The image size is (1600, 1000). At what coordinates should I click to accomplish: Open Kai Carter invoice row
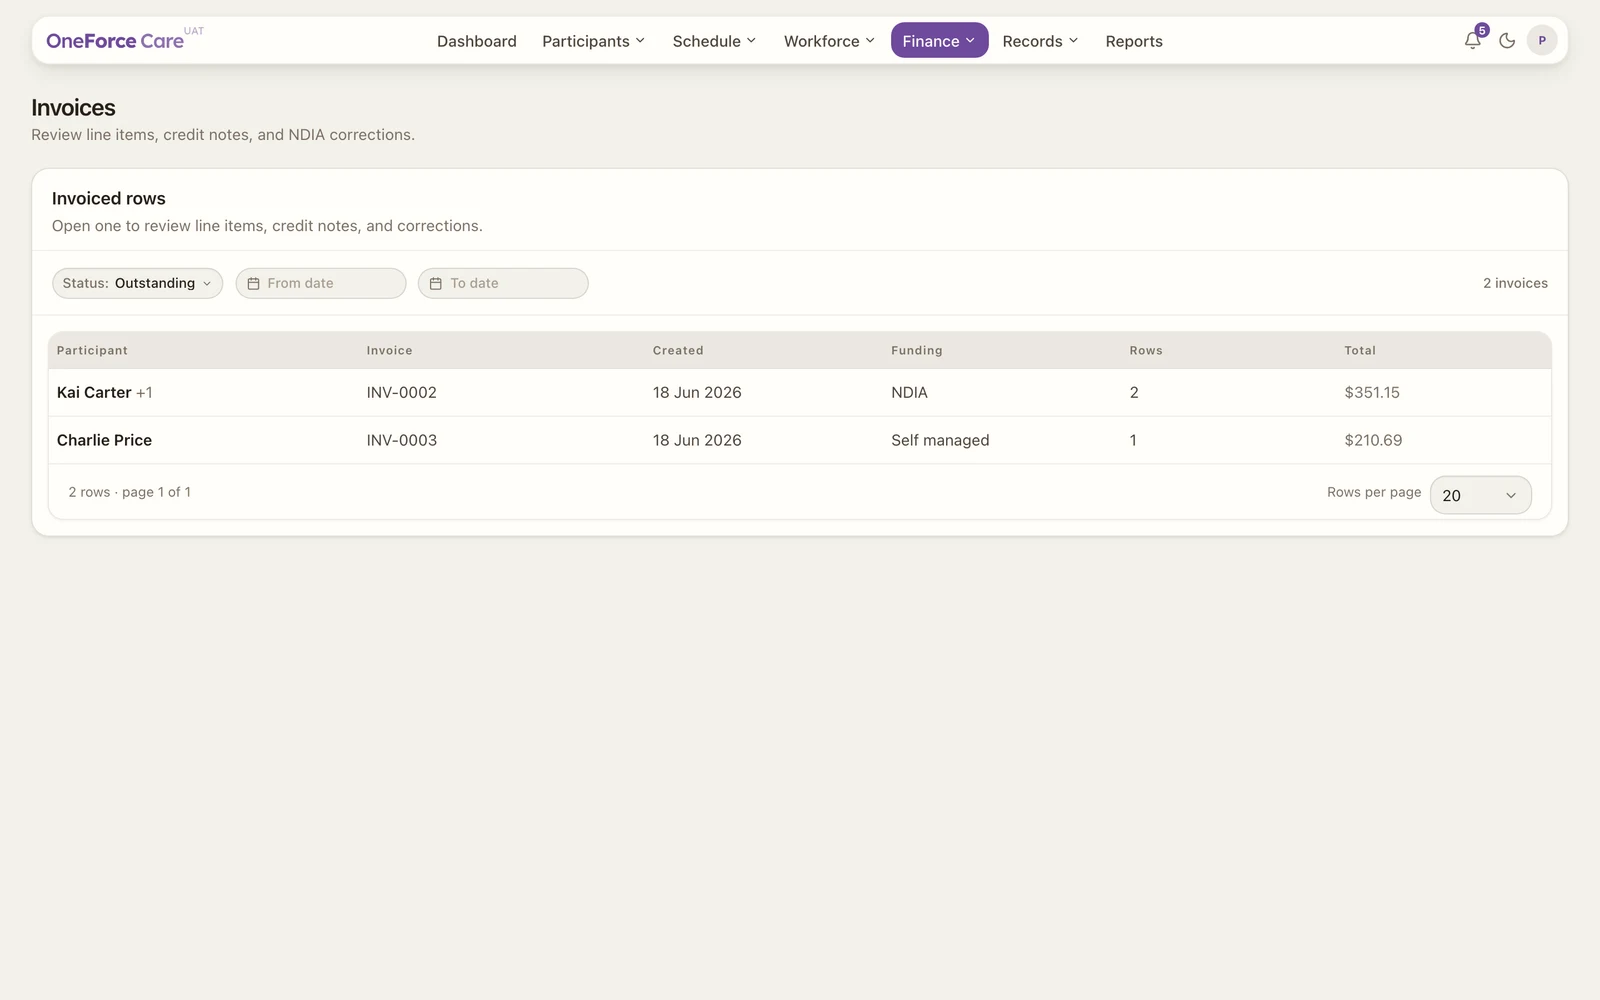[x=800, y=393]
